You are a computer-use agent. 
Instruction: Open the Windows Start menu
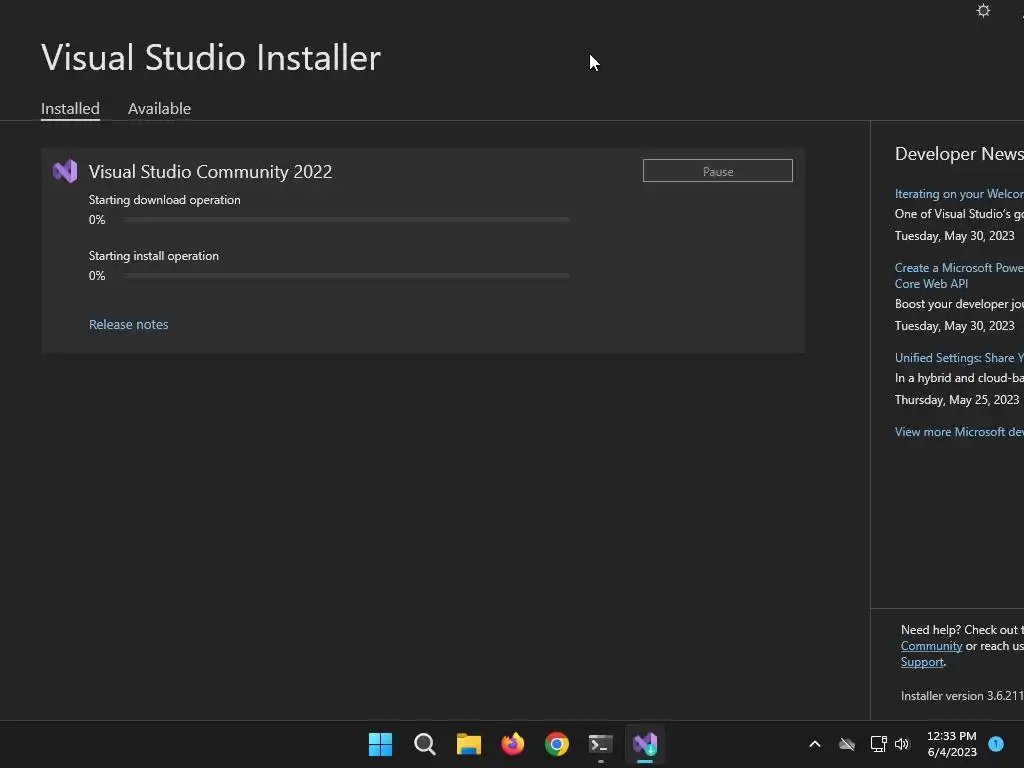380,744
